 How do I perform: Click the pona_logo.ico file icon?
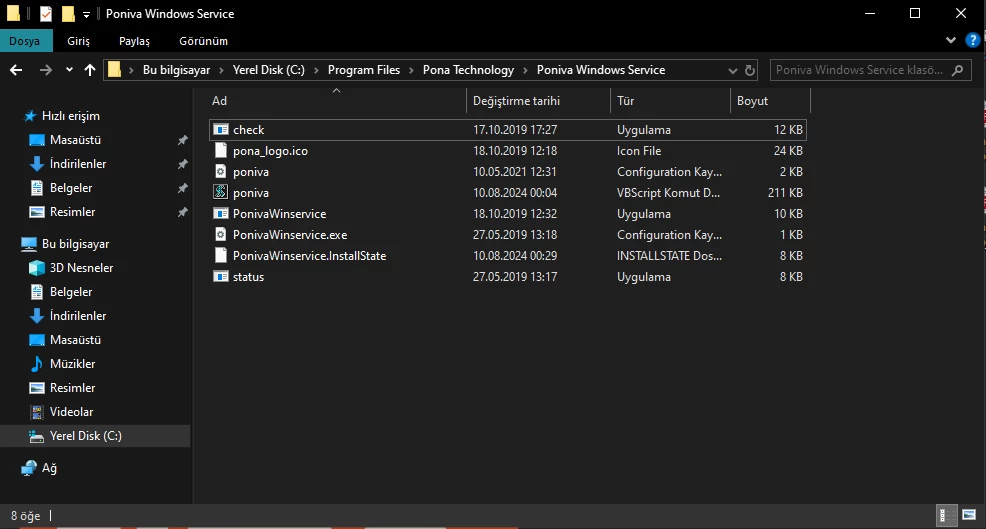point(221,150)
